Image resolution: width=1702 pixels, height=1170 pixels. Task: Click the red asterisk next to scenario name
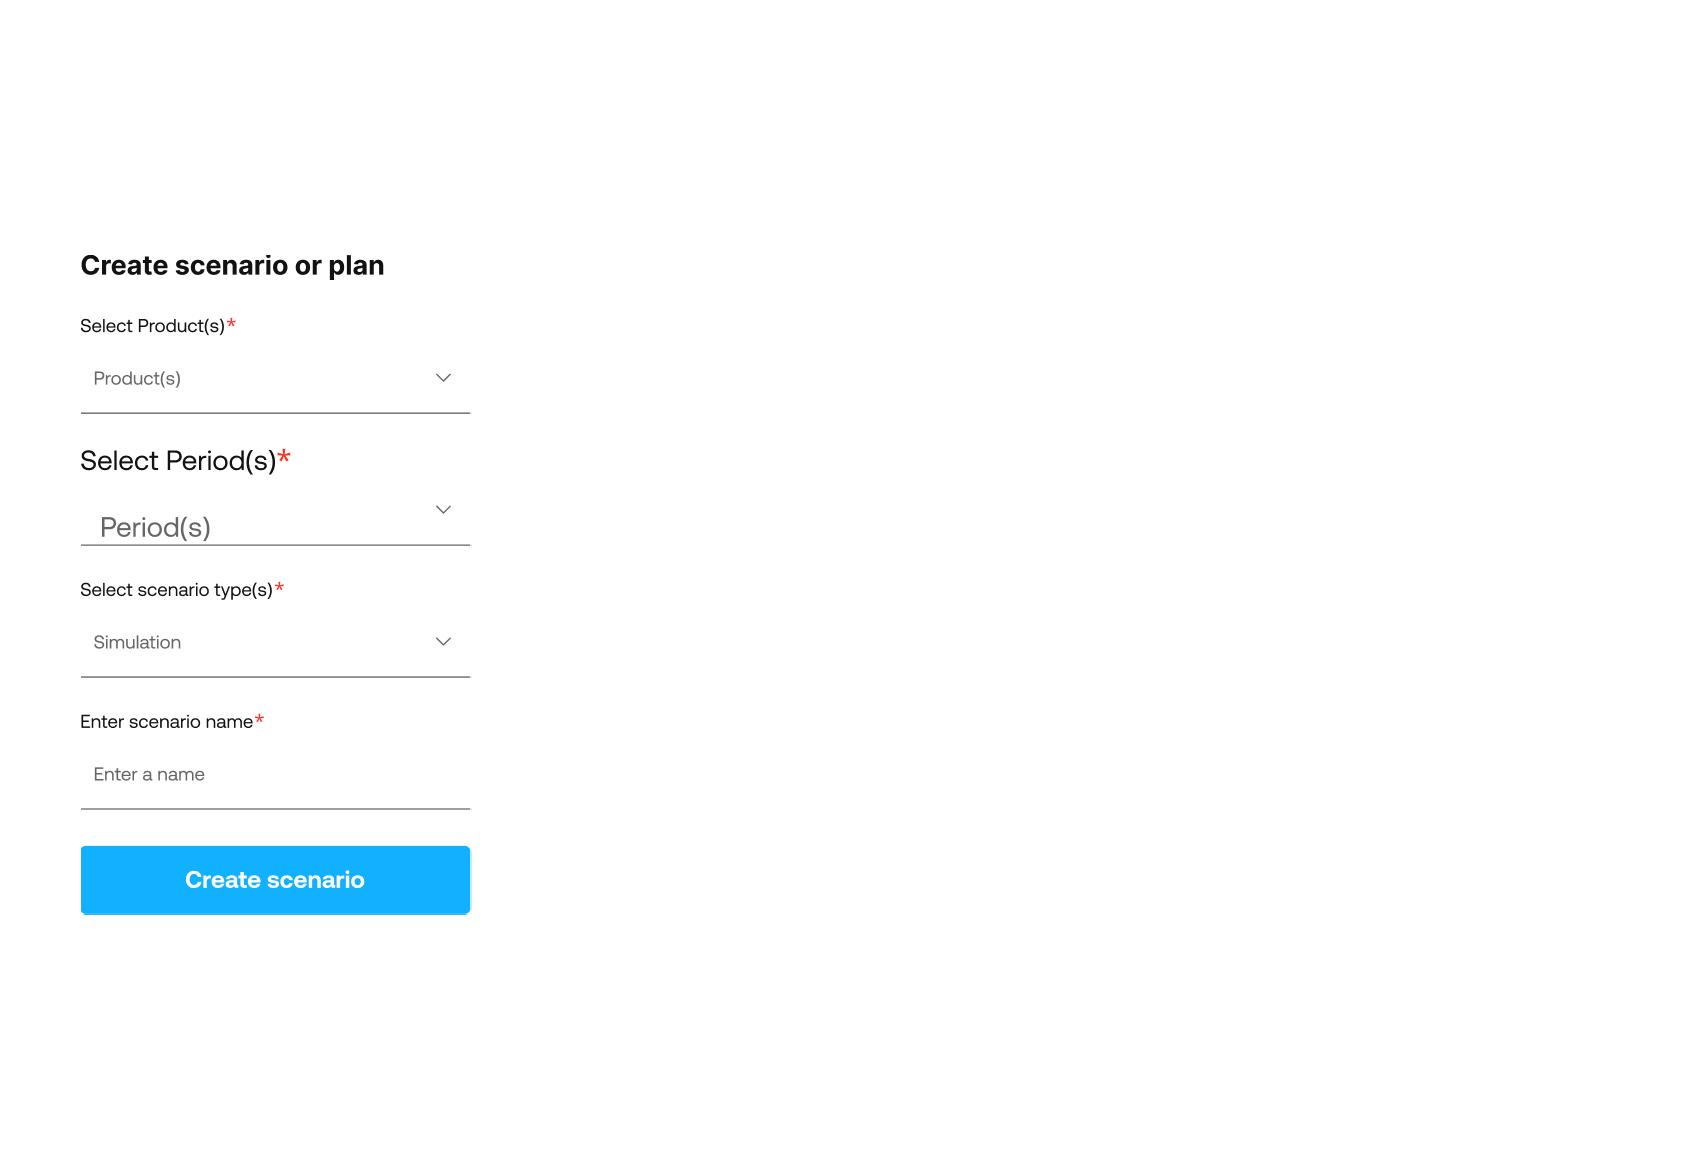(x=260, y=719)
